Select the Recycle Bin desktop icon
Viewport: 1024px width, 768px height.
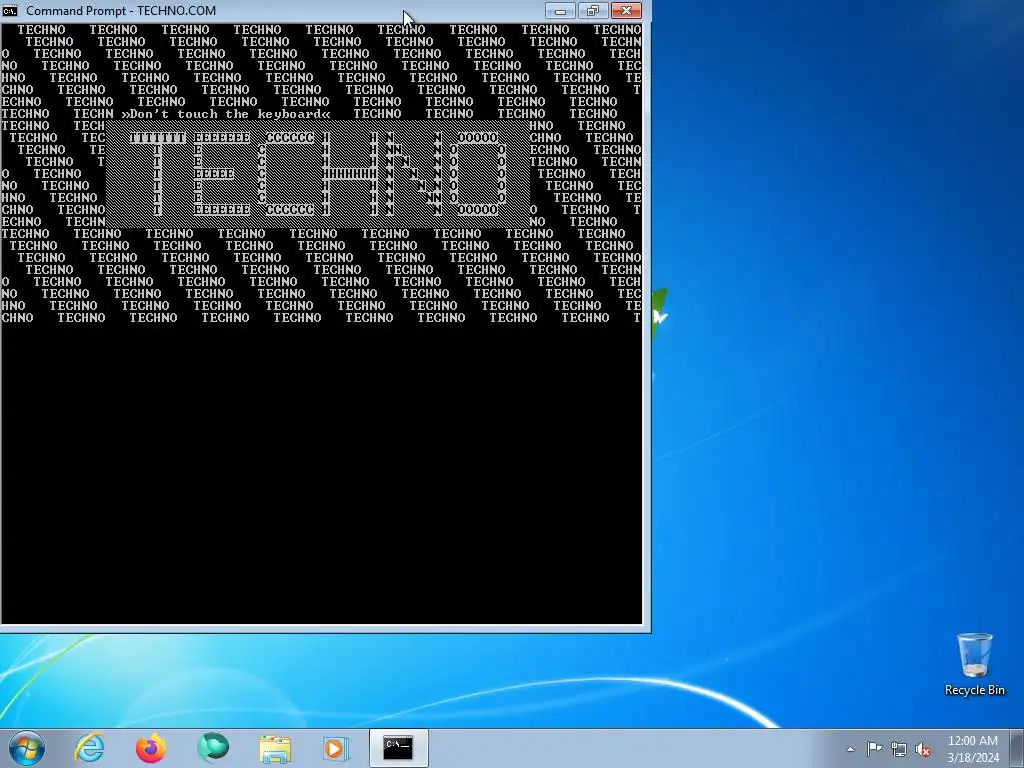974,665
